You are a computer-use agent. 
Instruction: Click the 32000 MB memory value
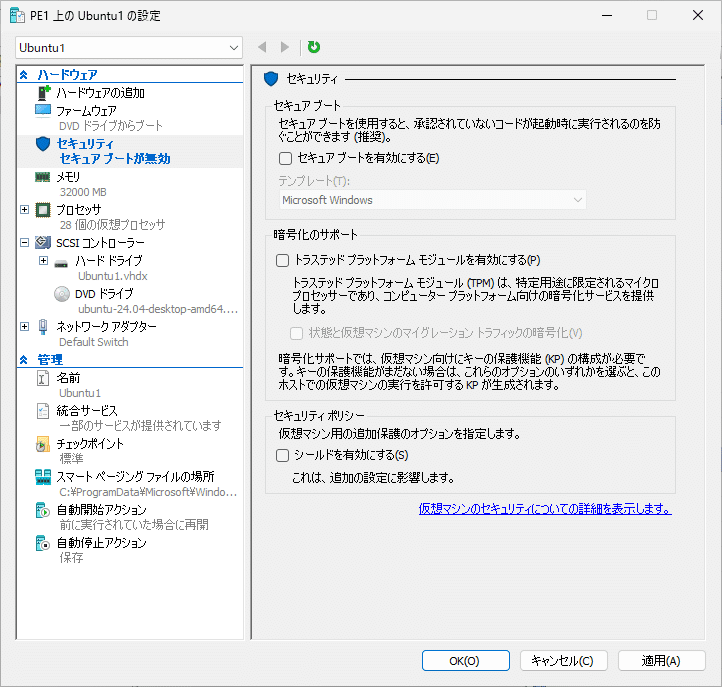coord(83,192)
